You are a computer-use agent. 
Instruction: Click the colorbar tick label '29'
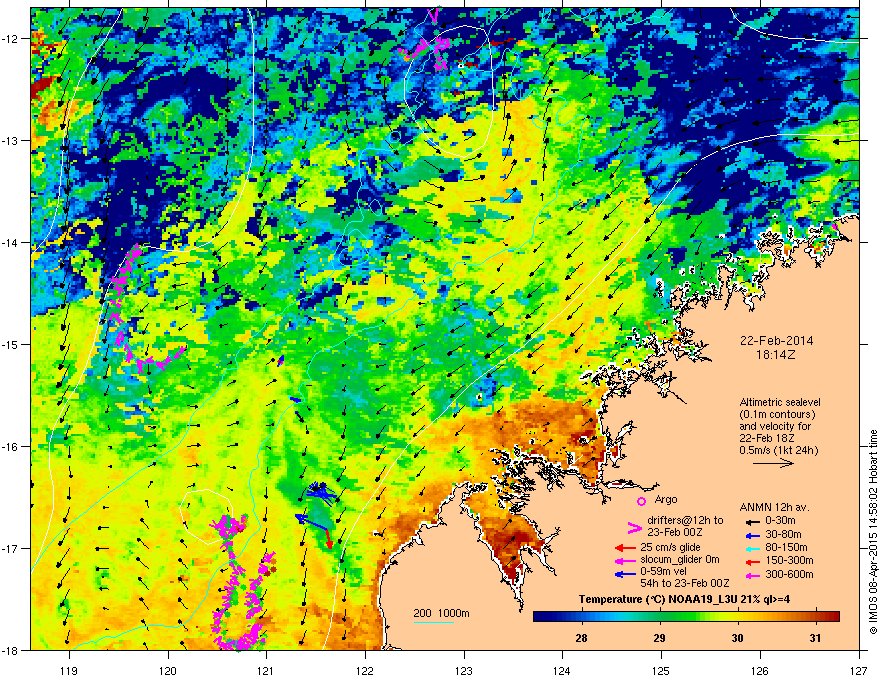point(659,638)
